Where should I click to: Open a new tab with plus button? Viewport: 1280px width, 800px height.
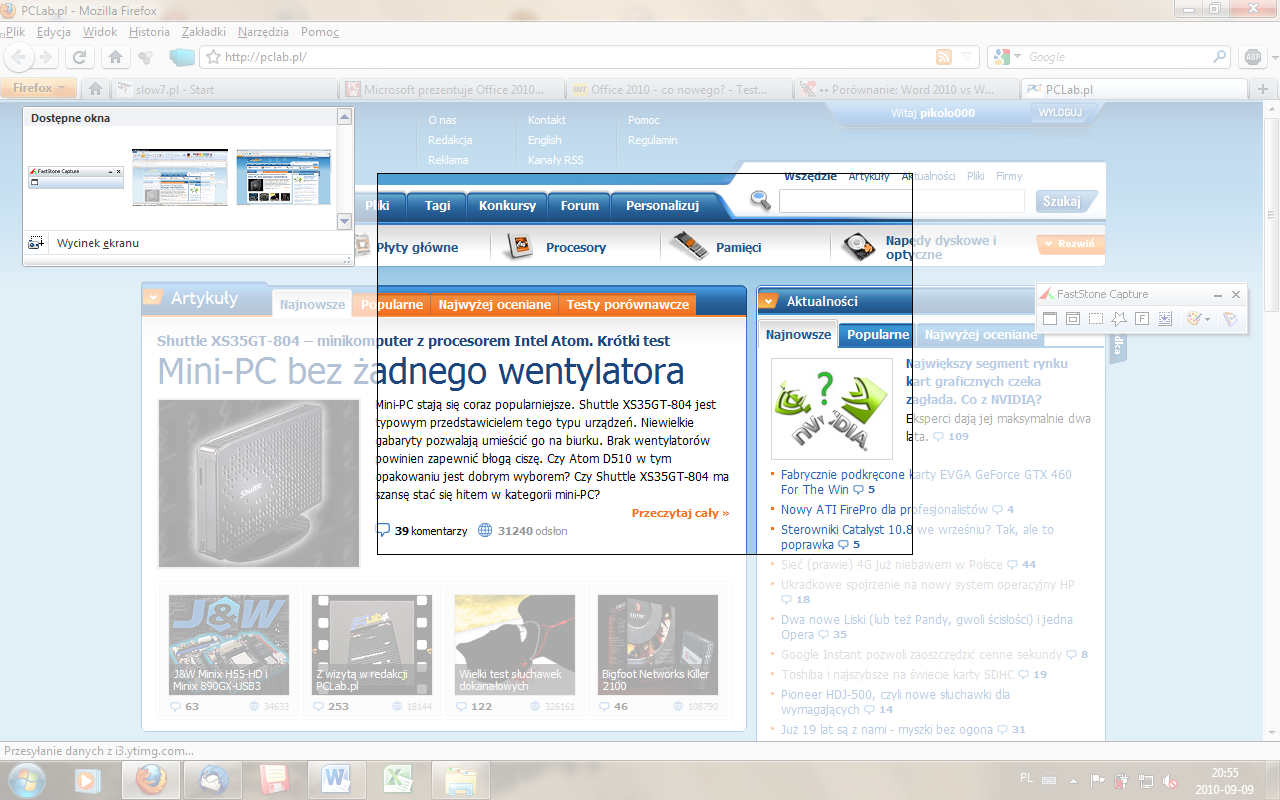pyautogui.click(x=1263, y=89)
